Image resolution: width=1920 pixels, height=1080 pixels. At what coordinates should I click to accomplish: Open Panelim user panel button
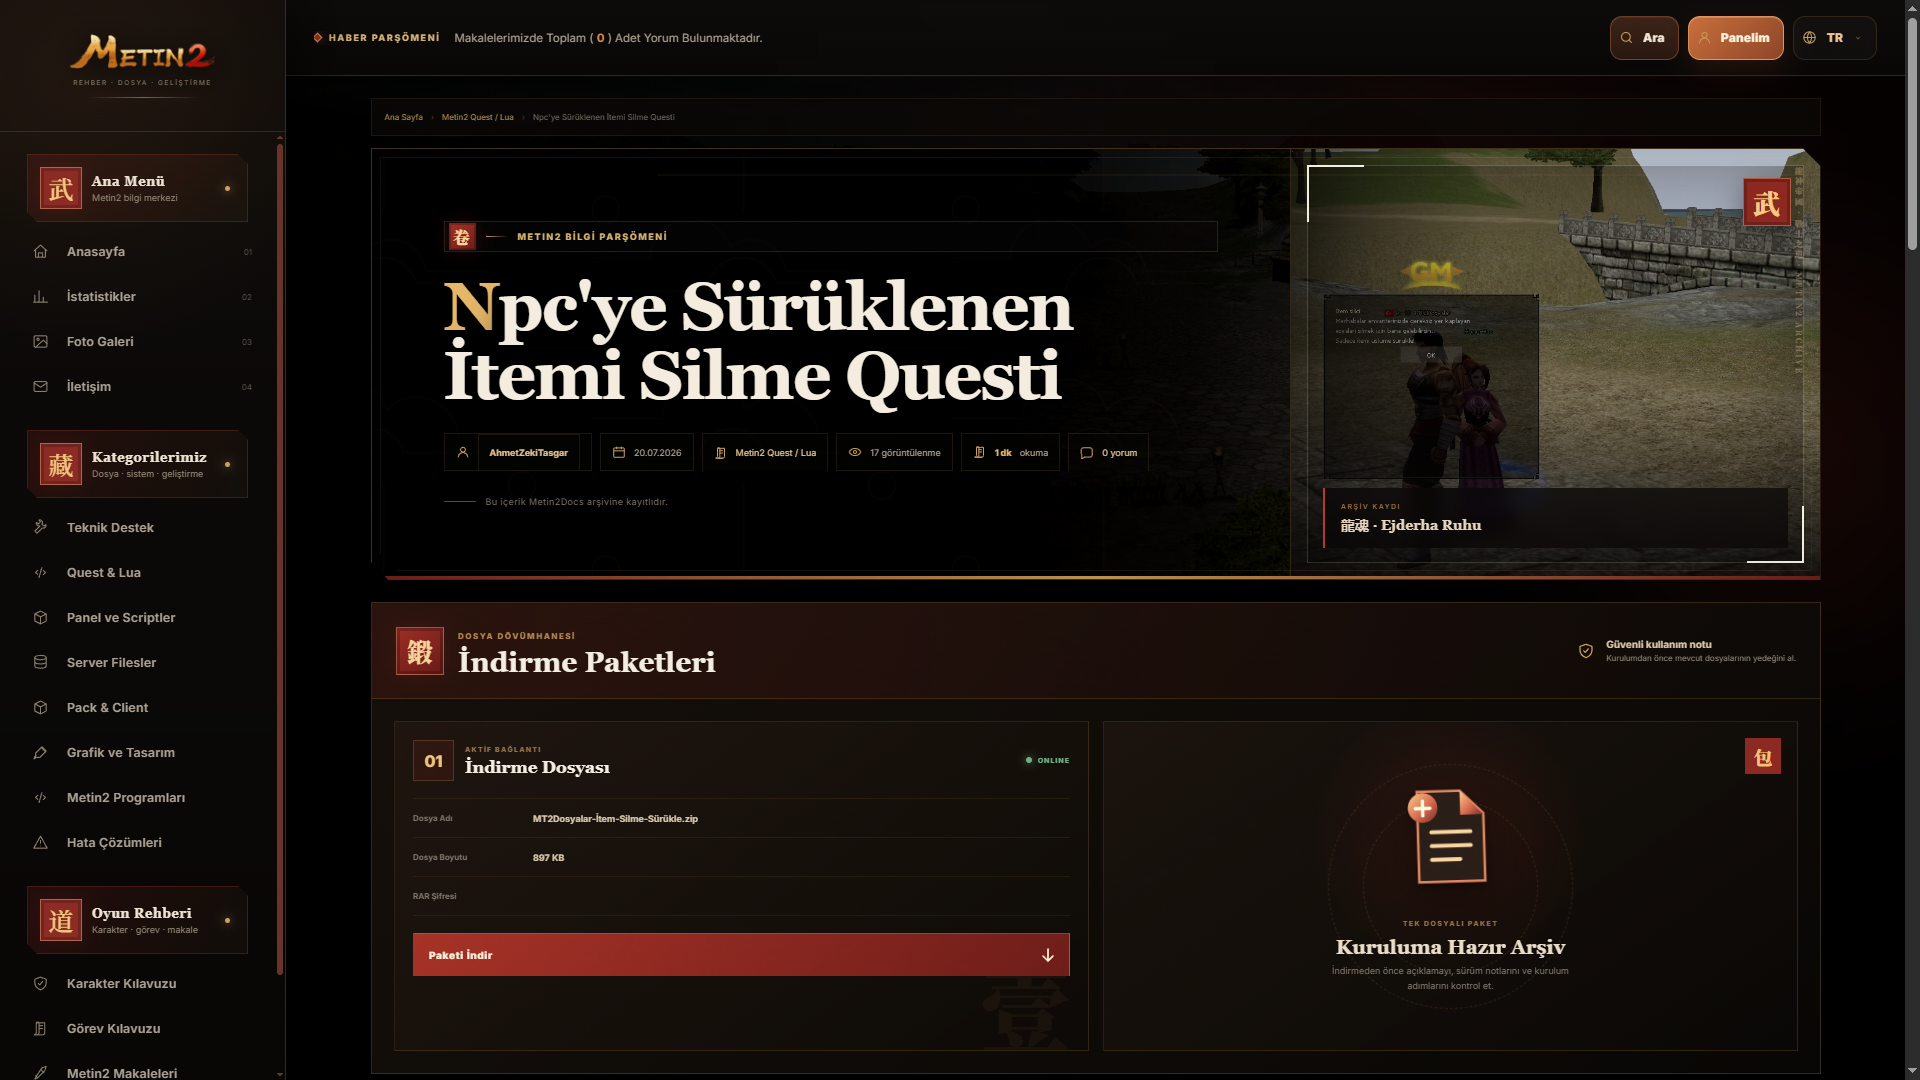tap(1736, 38)
